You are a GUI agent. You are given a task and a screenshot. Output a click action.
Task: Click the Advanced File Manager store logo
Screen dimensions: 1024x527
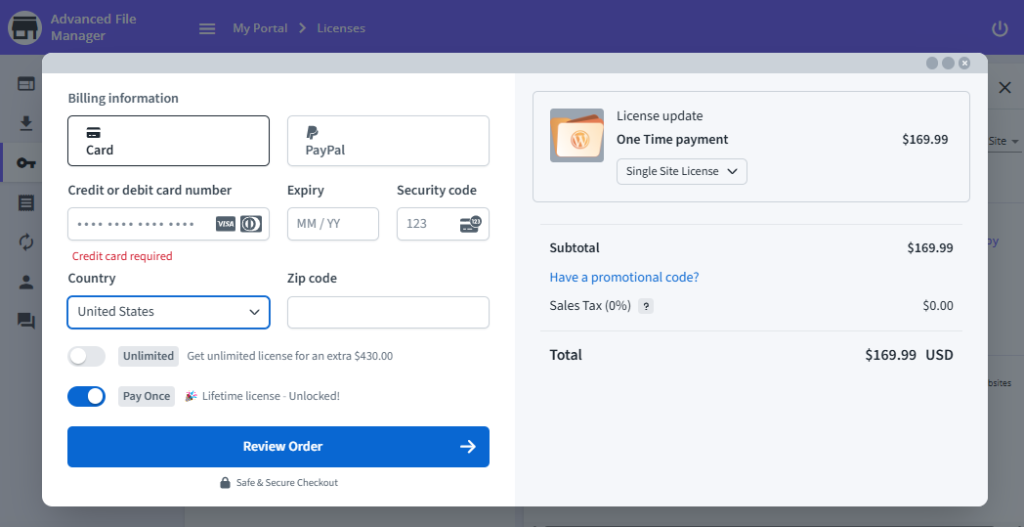tap(25, 27)
